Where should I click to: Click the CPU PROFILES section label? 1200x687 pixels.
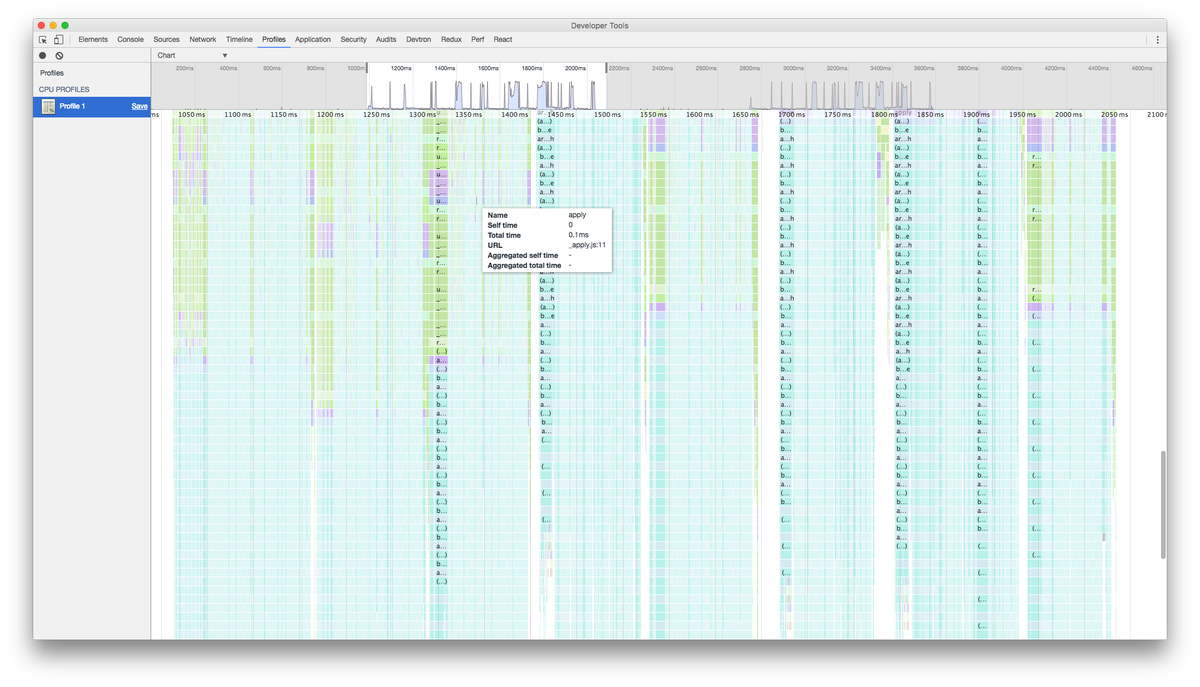click(x=64, y=90)
